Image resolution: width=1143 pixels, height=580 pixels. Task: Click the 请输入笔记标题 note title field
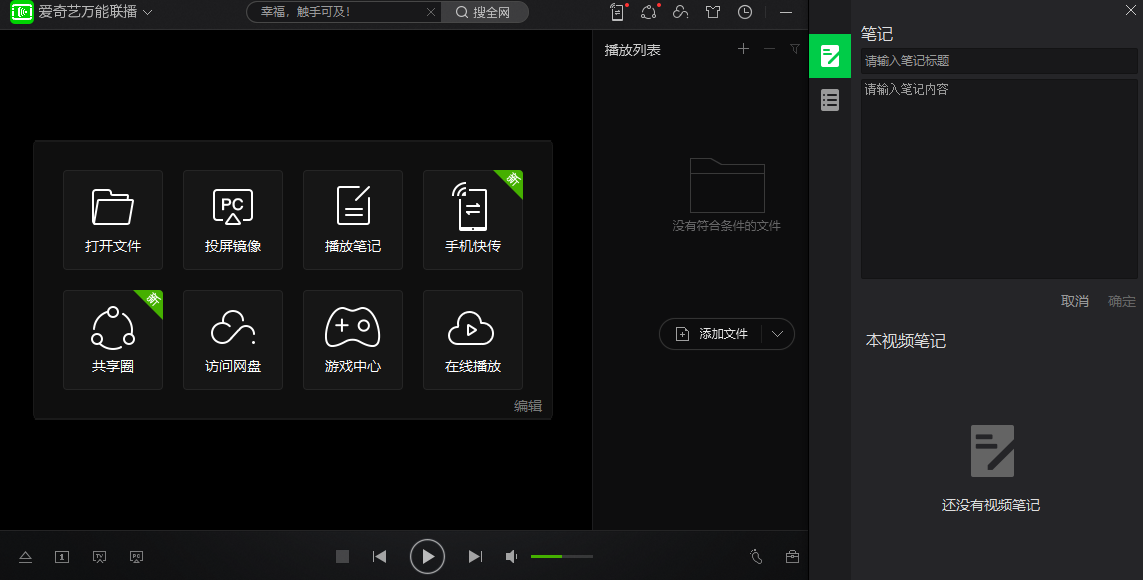click(999, 61)
